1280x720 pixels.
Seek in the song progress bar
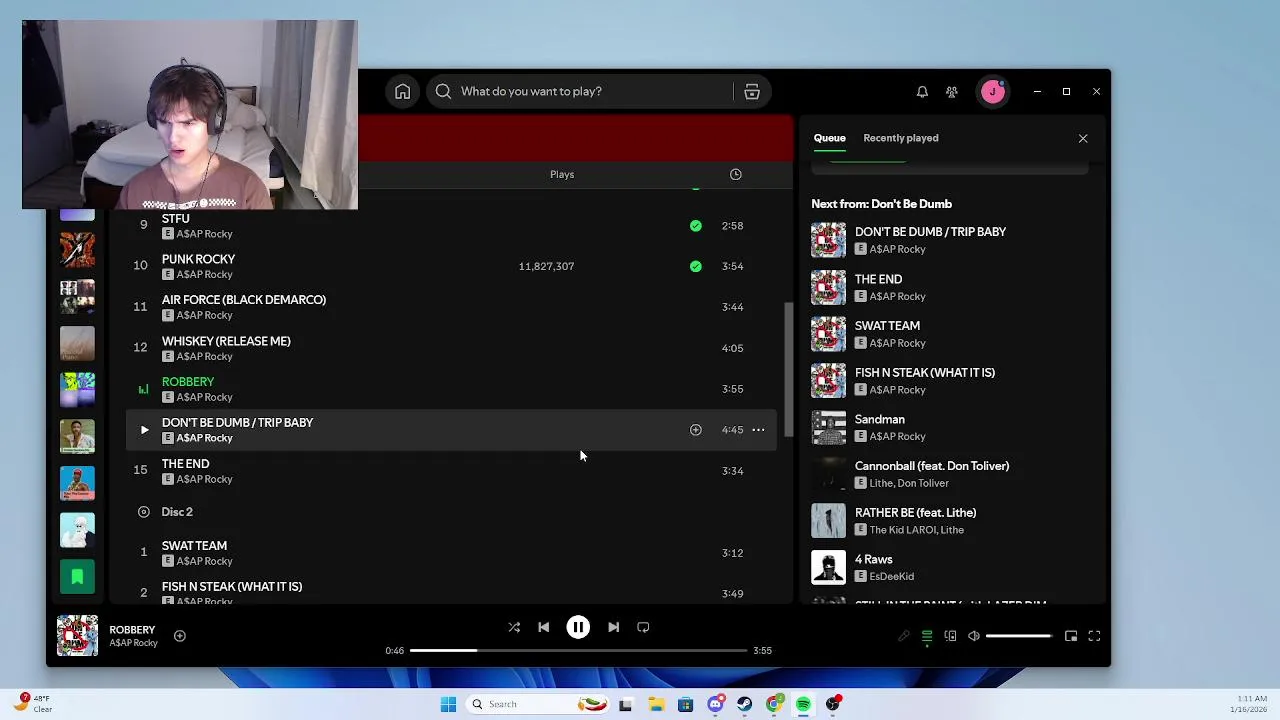click(x=578, y=651)
